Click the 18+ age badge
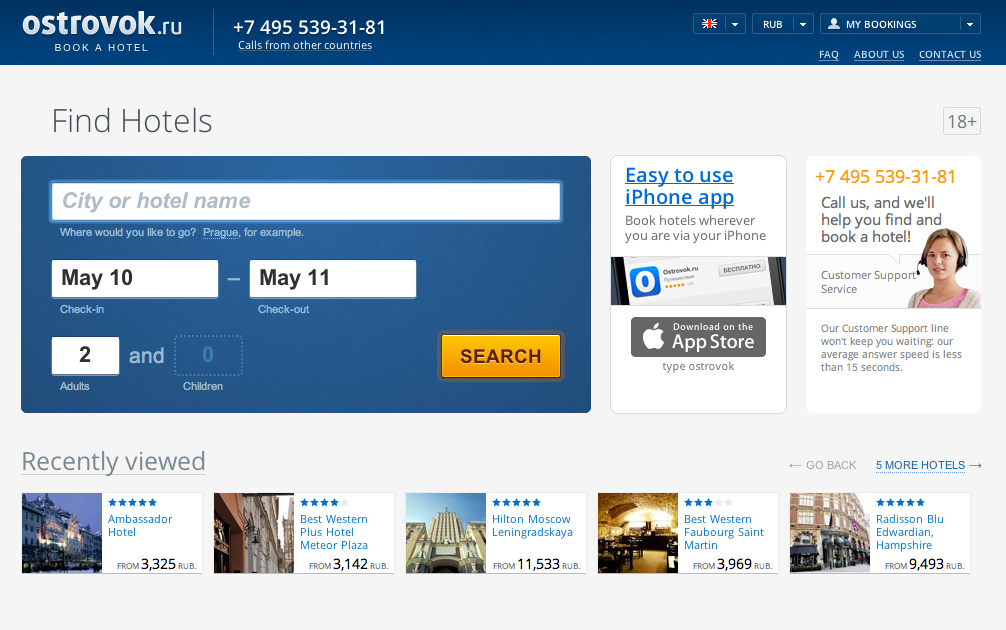 962,121
